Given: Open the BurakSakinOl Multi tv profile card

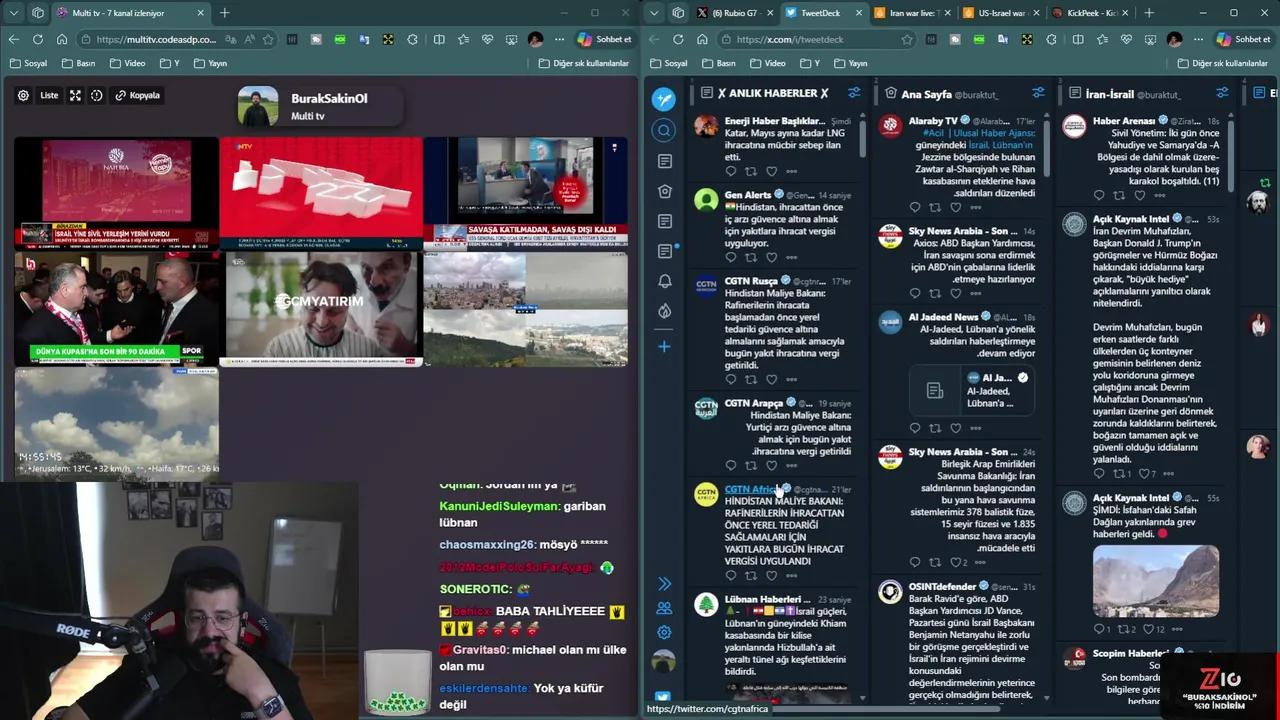Looking at the screenshot, I should 319,106.
